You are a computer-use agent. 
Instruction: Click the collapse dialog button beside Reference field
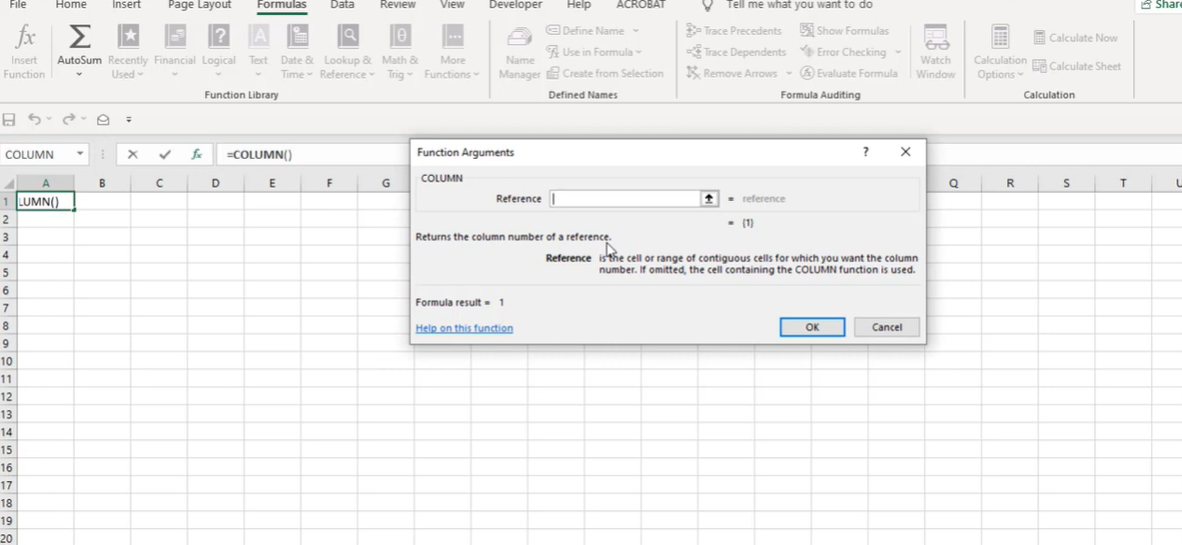[709, 199]
